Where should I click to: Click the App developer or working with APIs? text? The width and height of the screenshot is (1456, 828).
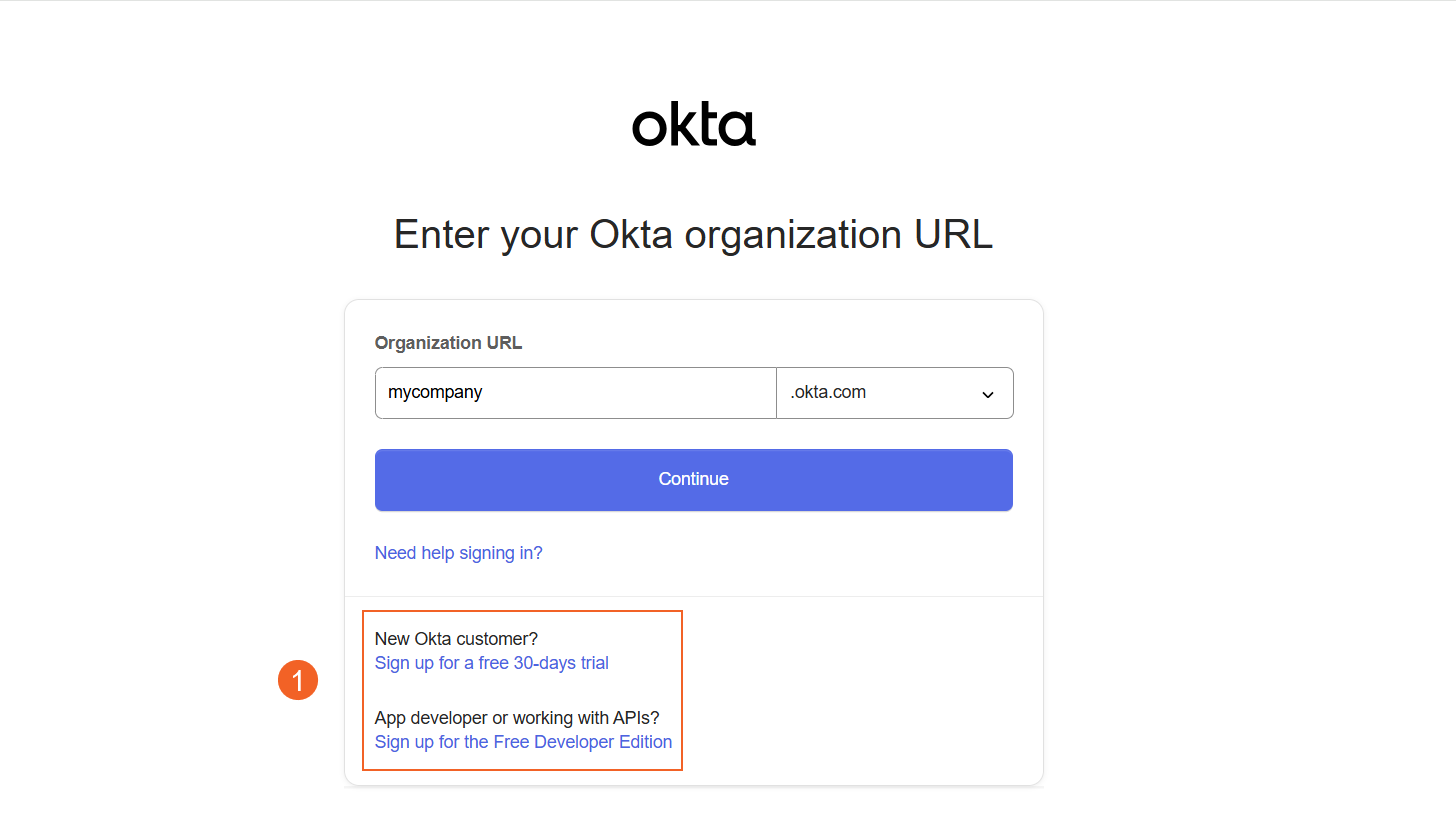pos(517,718)
